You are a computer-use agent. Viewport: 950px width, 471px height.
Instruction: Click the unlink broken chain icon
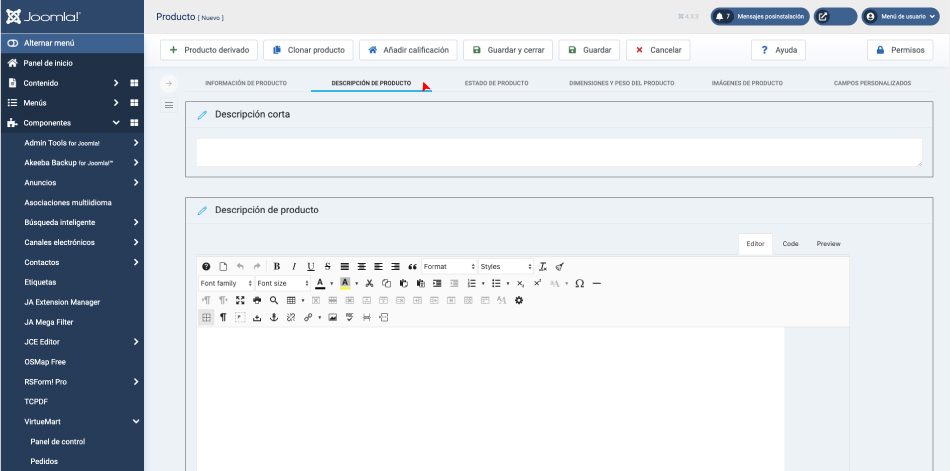[291, 317]
